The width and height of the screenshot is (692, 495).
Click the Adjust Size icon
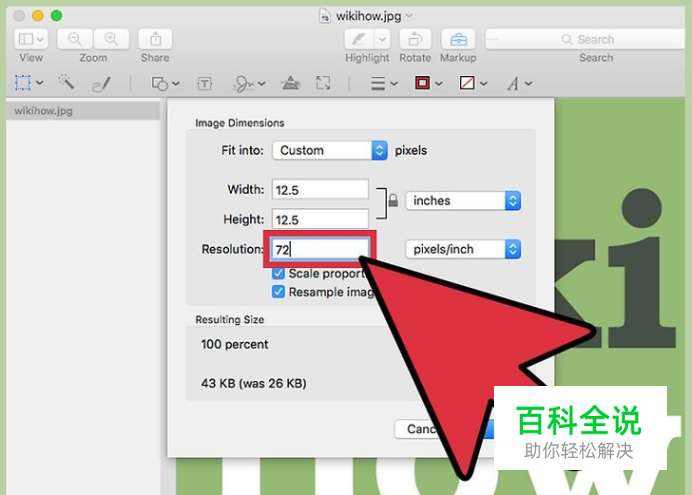(x=323, y=82)
